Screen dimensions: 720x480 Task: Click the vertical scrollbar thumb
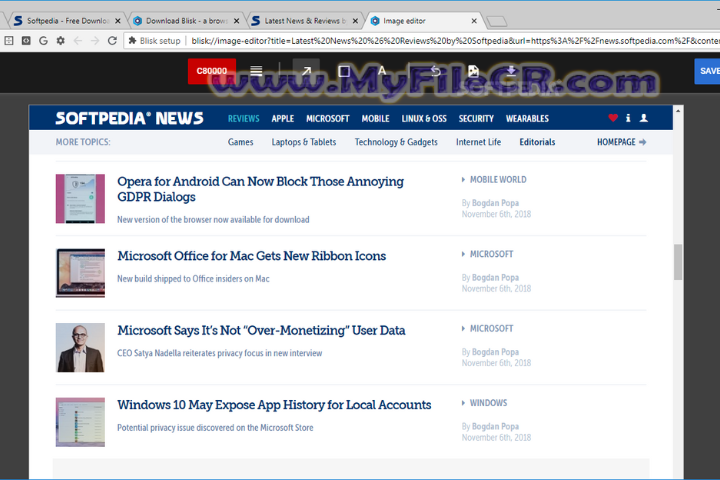click(x=678, y=262)
